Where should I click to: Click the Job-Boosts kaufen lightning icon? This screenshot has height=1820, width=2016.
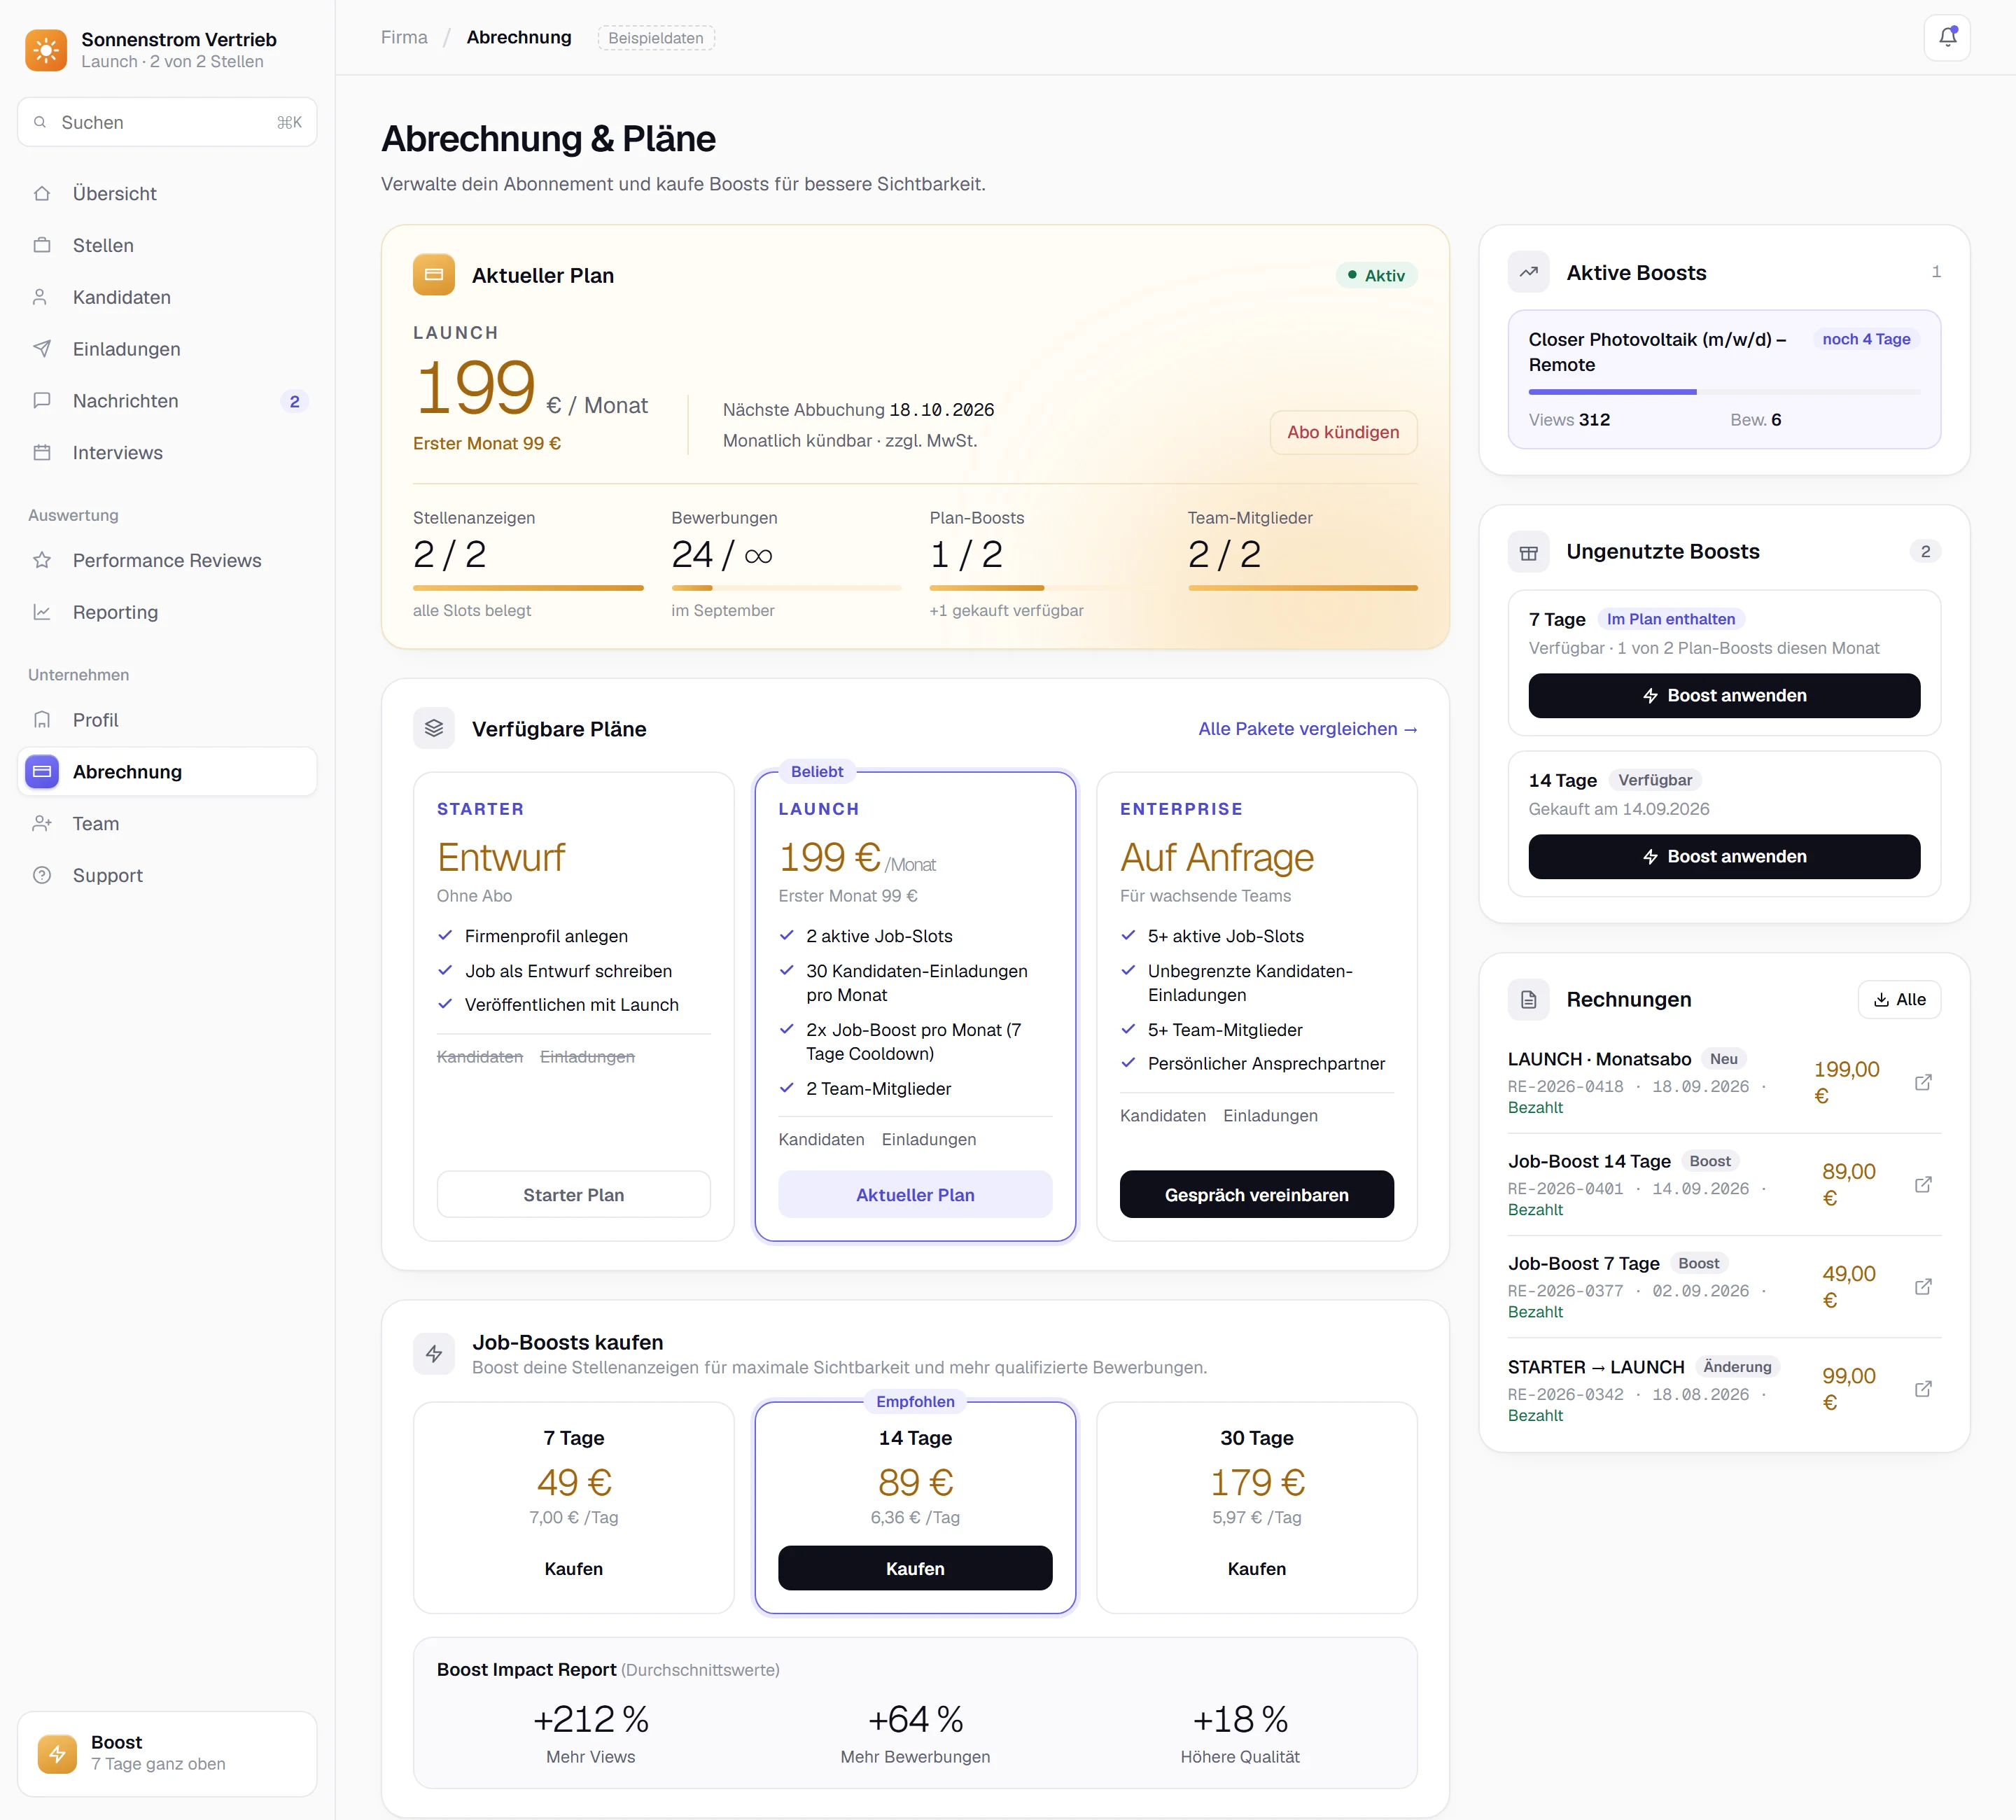pos(434,1353)
